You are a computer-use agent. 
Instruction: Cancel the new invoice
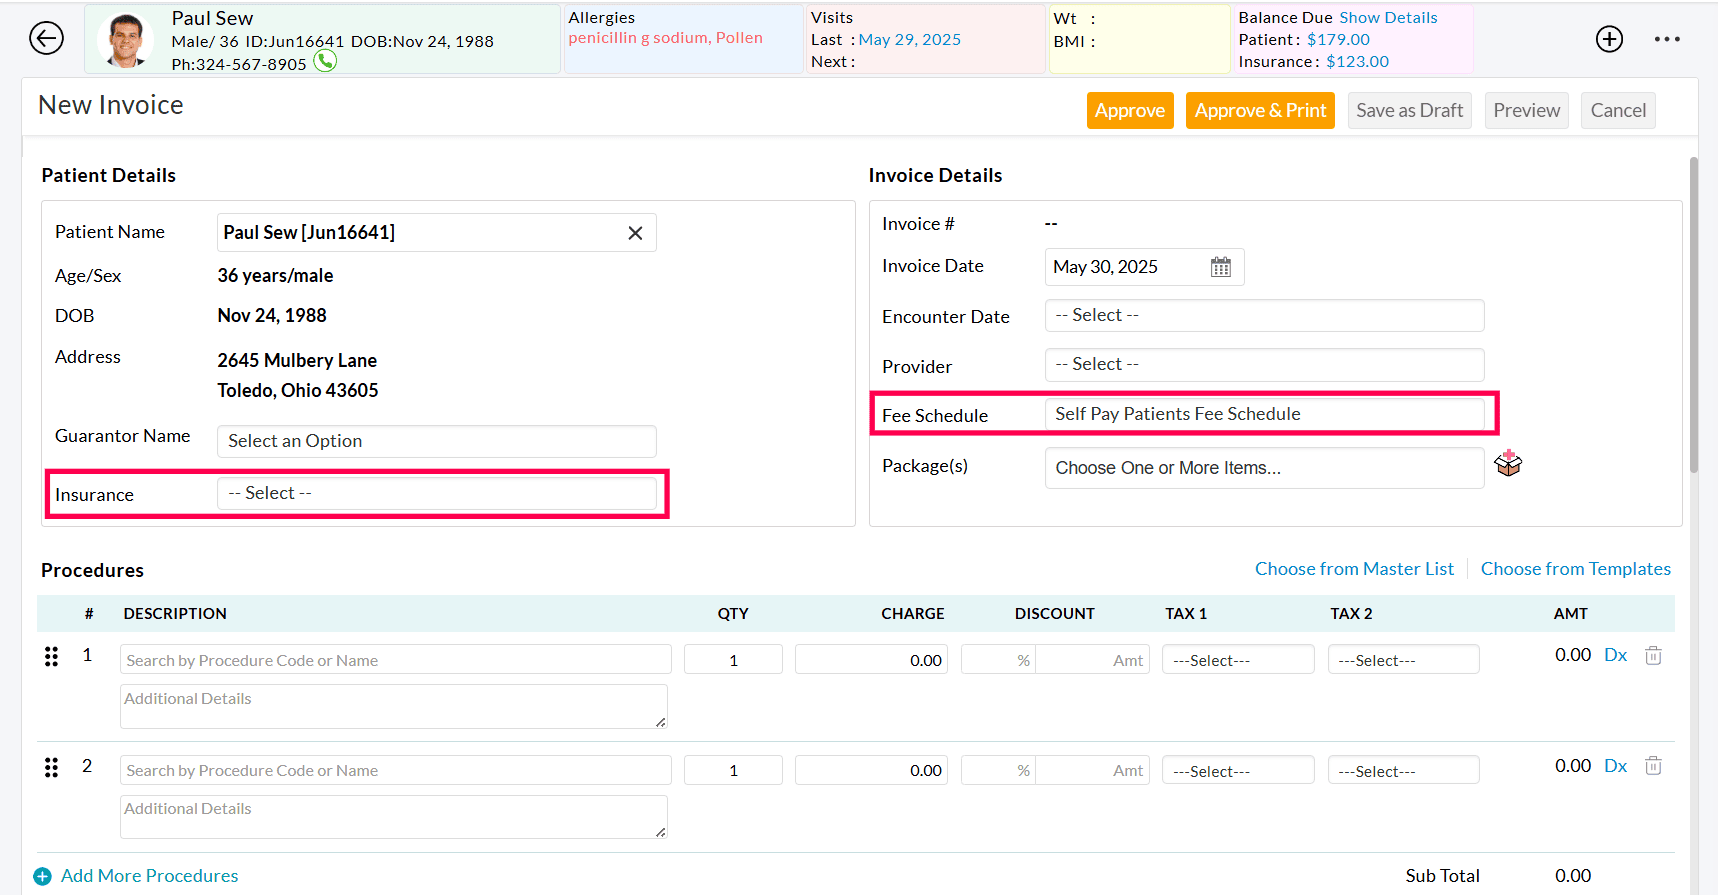[1618, 110]
